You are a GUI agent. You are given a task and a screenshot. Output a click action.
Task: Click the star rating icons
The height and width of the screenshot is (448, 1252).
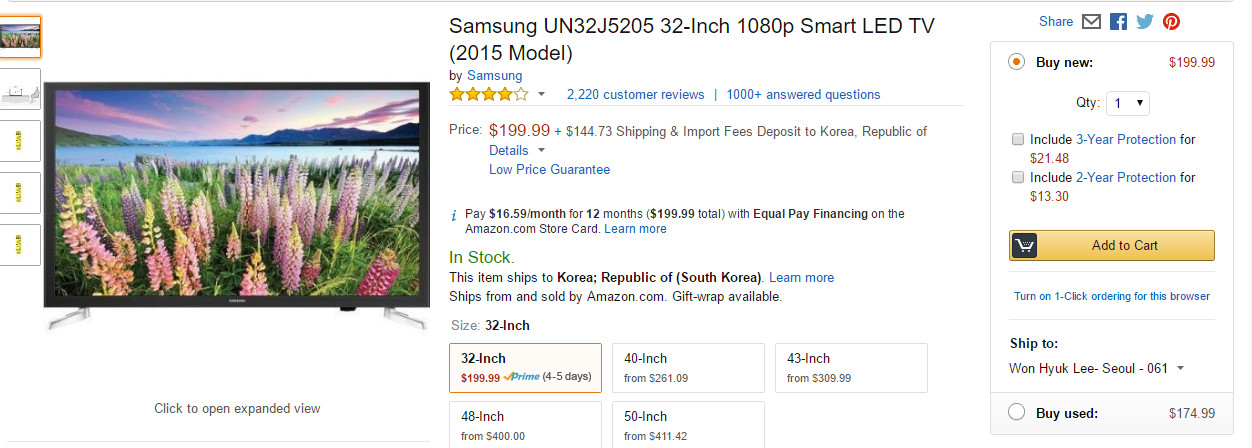coord(489,95)
